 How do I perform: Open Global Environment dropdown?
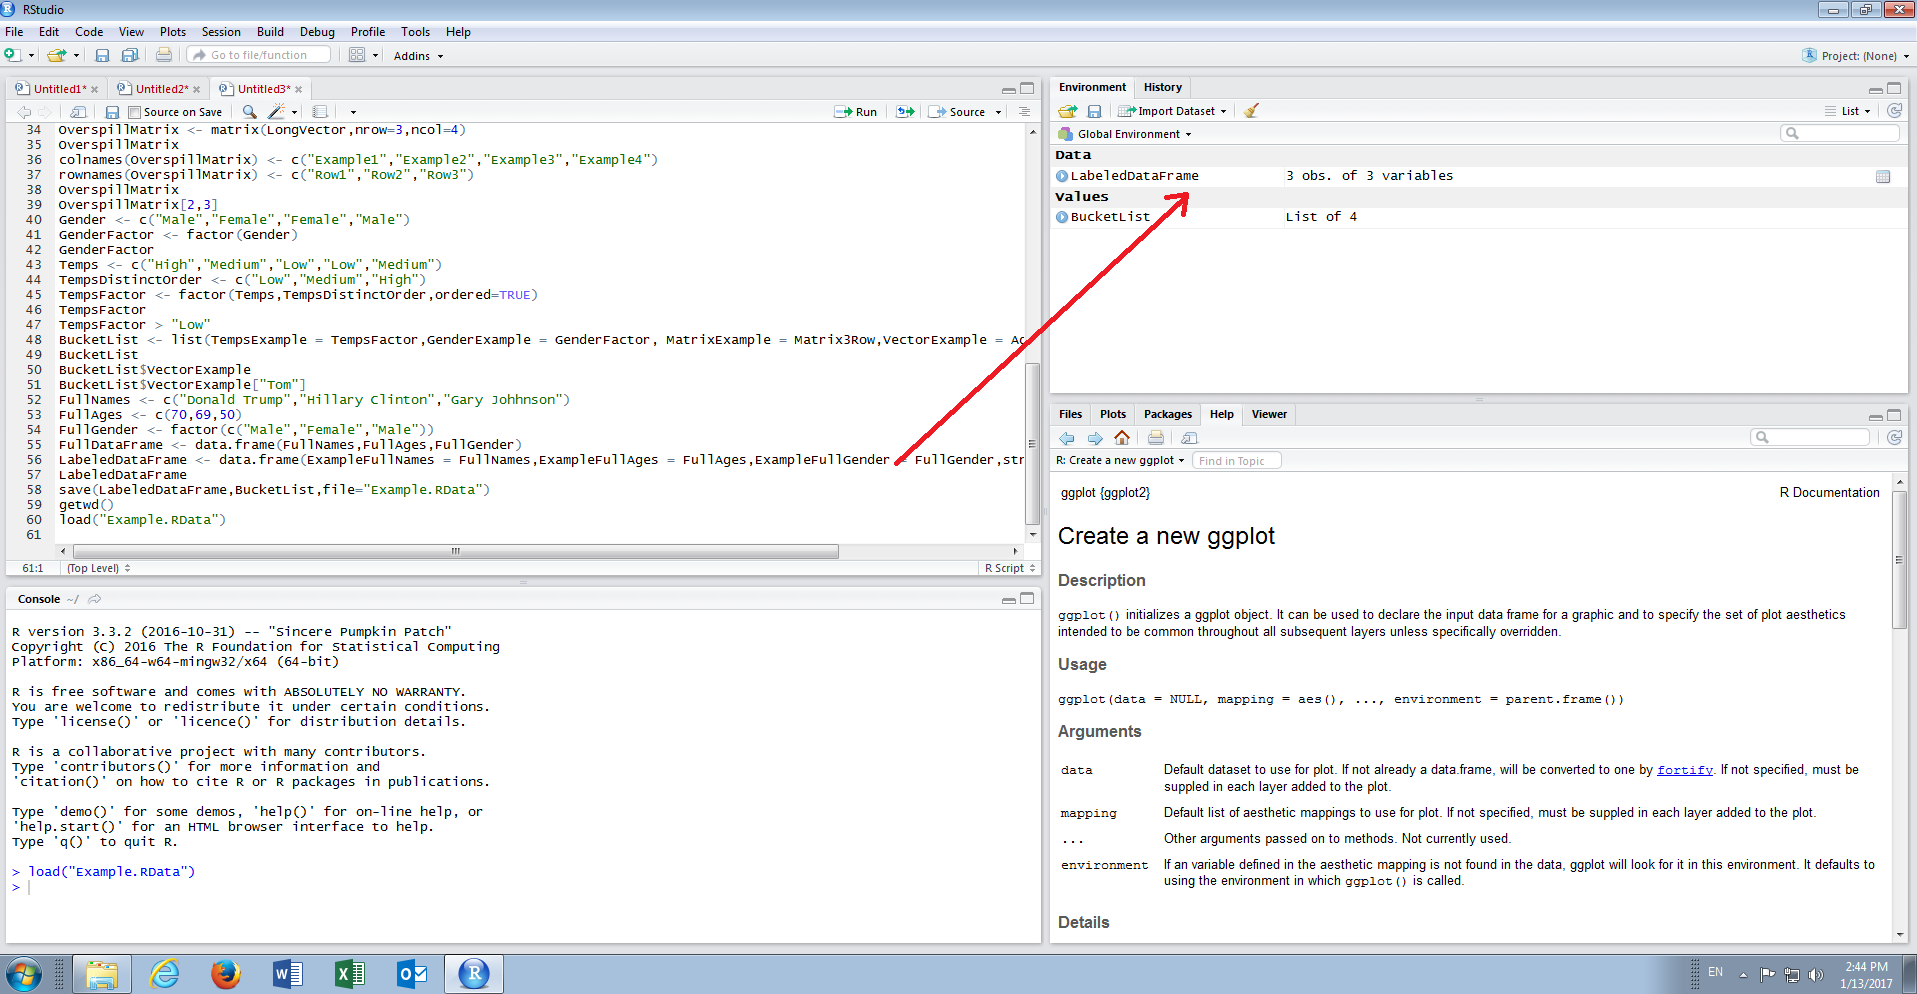click(x=1125, y=134)
